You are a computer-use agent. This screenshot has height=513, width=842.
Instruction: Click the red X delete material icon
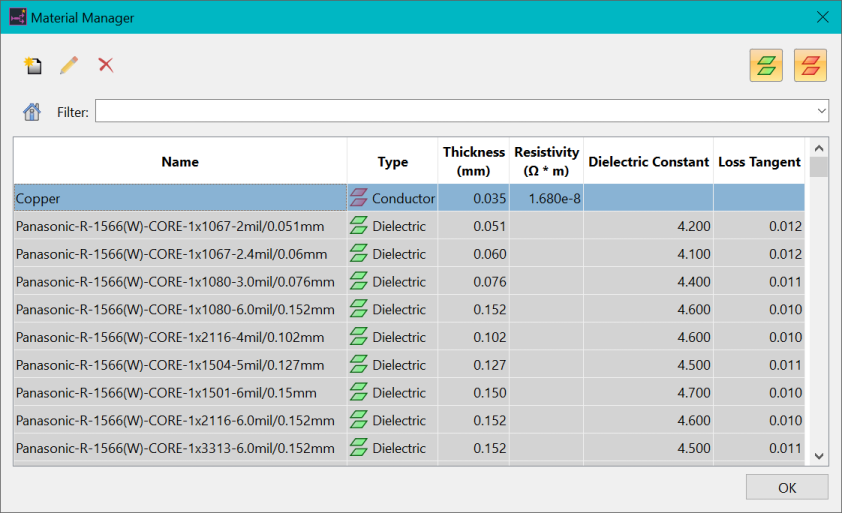click(106, 65)
